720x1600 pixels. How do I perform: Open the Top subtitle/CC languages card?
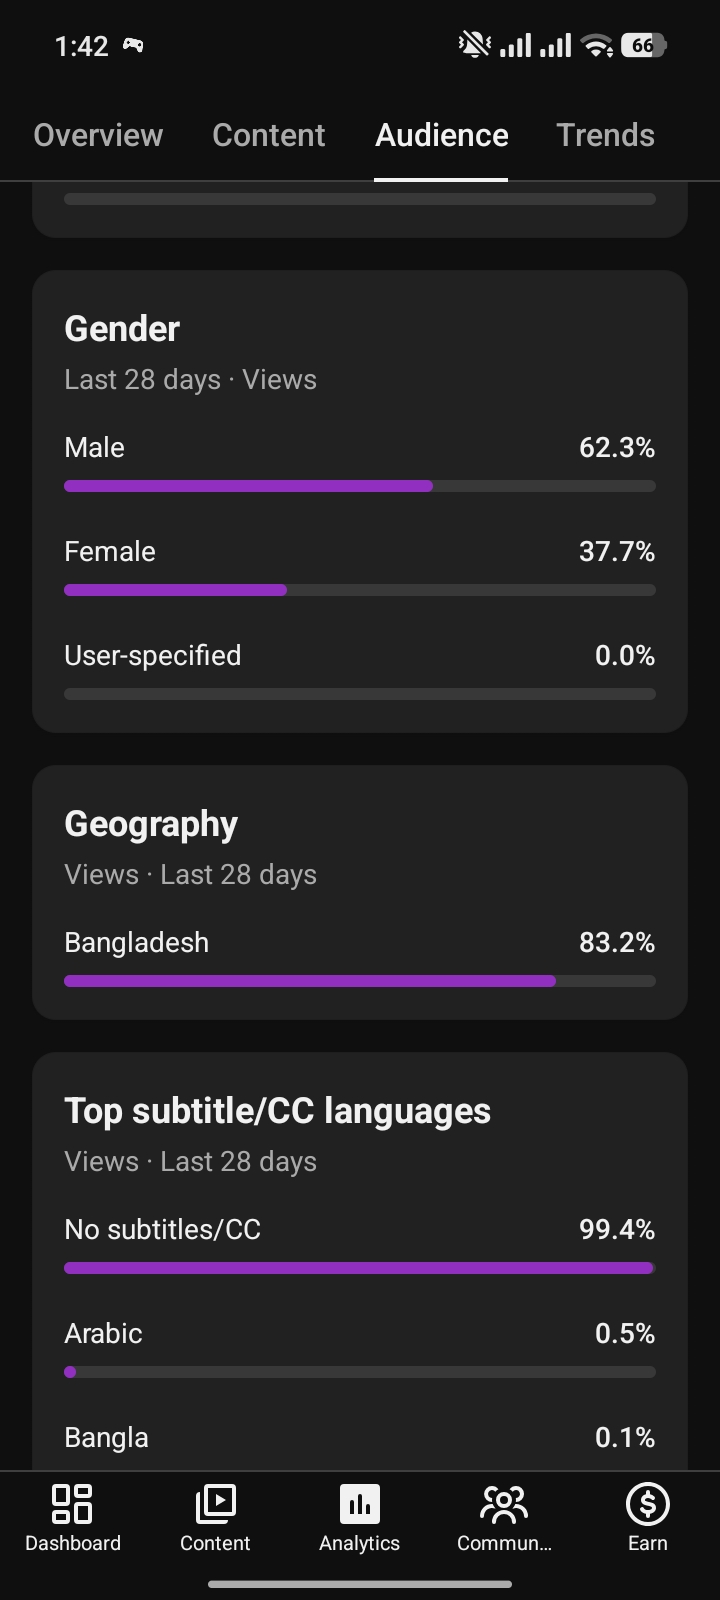(360, 1261)
